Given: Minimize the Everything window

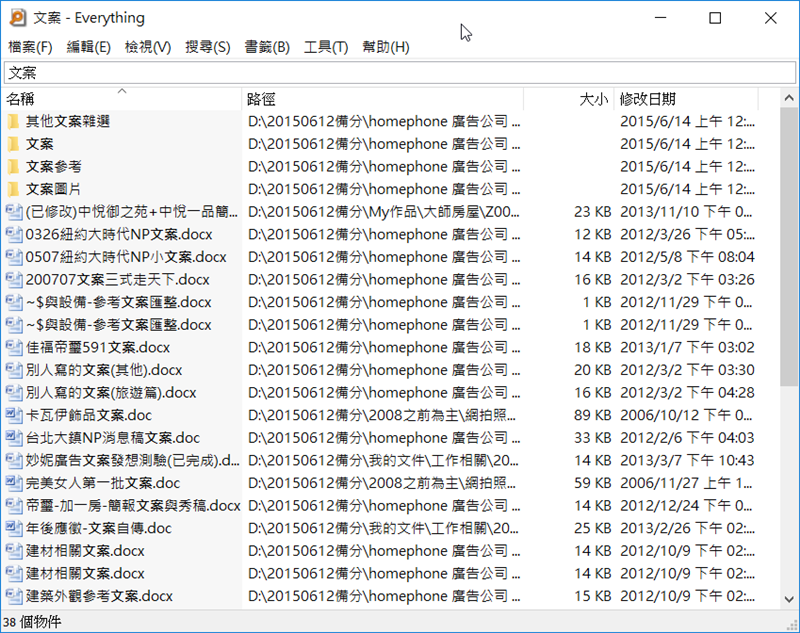Looking at the screenshot, I should click(661, 18).
